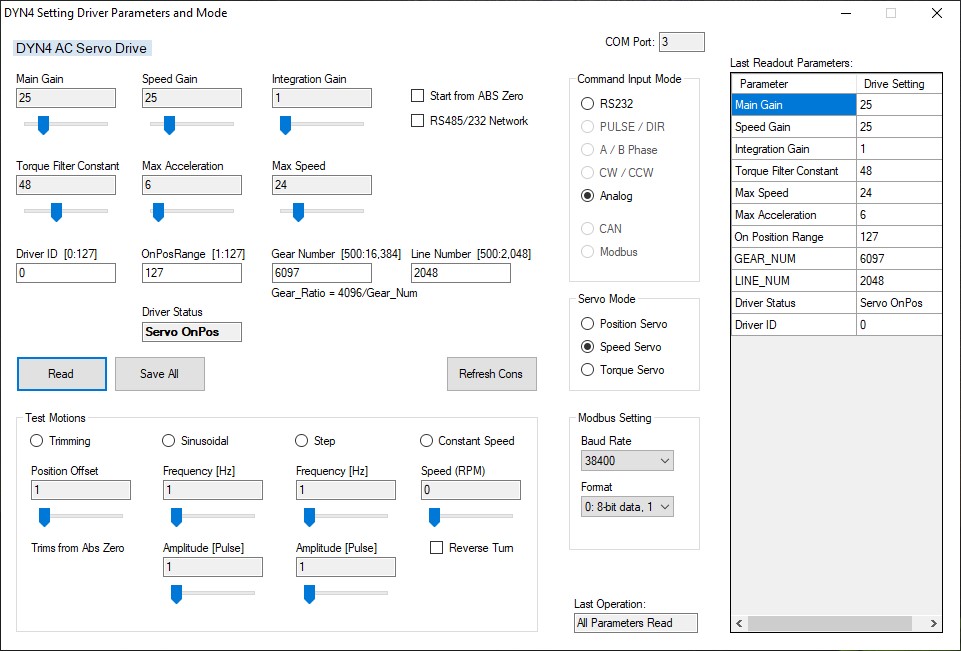This screenshot has height=651, width=961.
Task: Select the LINE_NUM row in readout table
Action: tap(837, 281)
